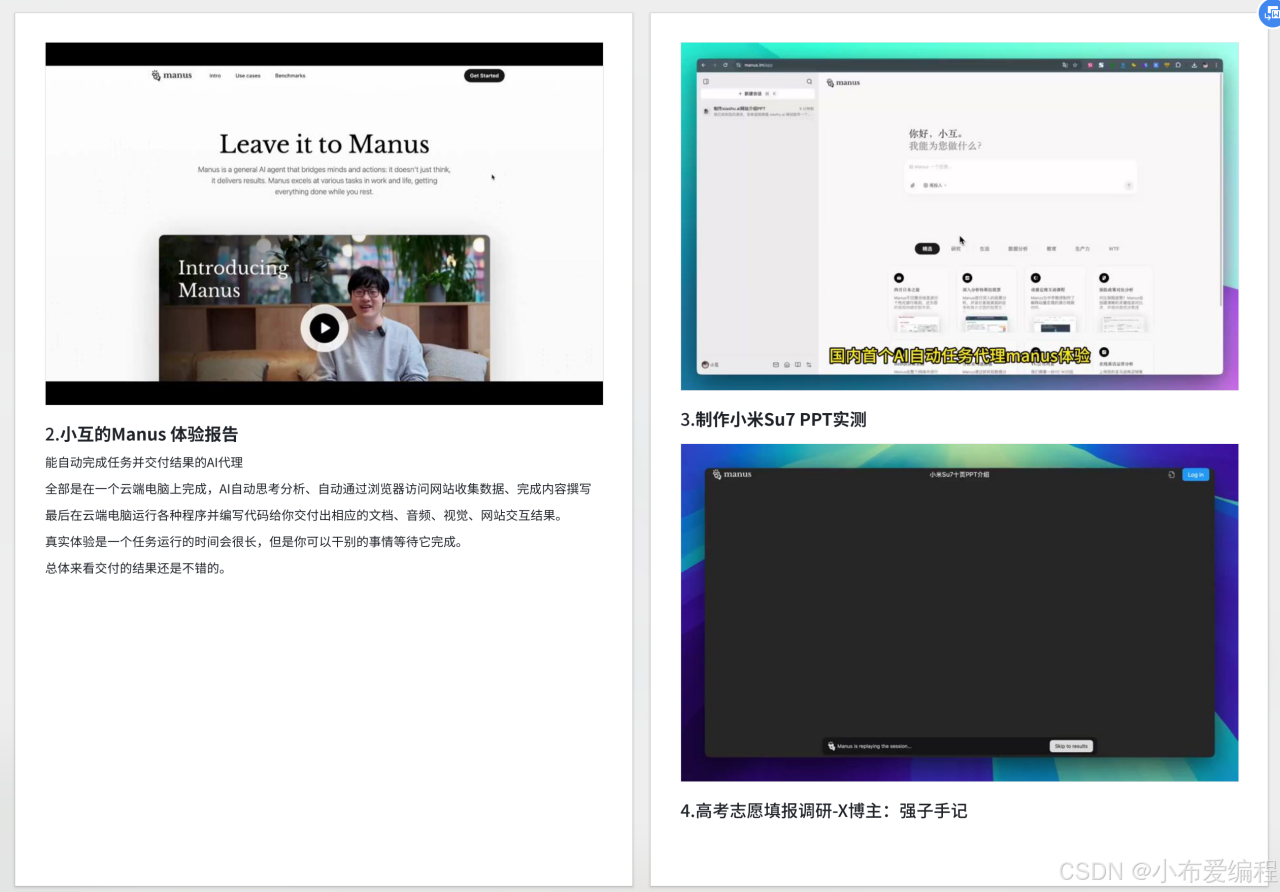Click the sidebar toggle icon in Manus app
Viewport: 1280px width, 892px height.
tap(705, 81)
